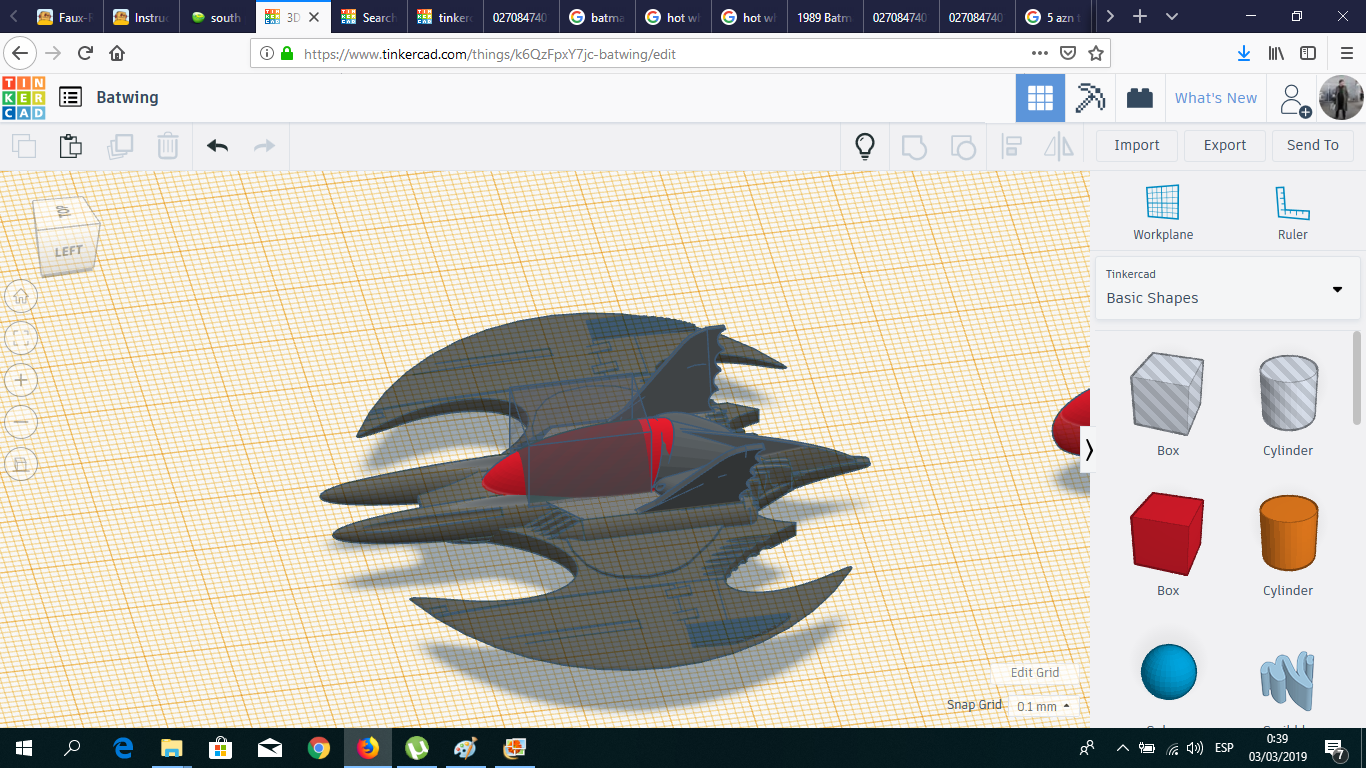Click the Ungroup shapes icon
This screenshot has height=768, width=1366.
[962, 146]
